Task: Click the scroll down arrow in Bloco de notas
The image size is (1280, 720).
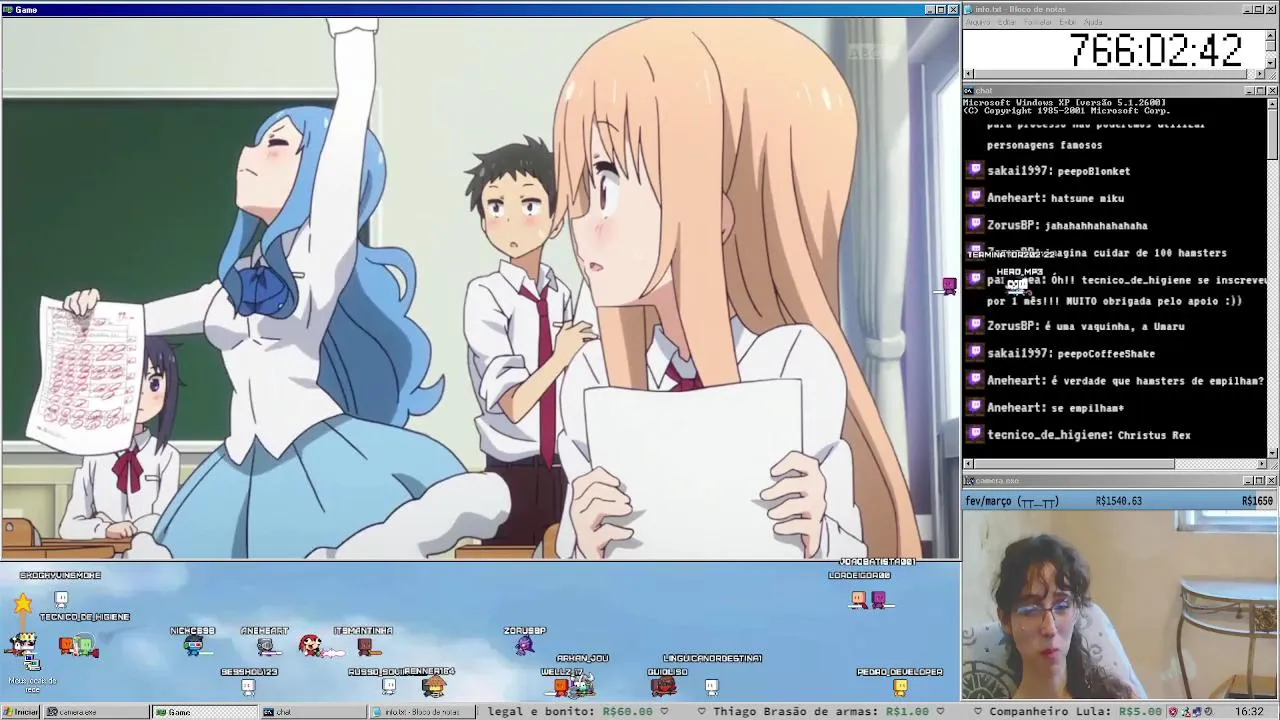Action: click(1271, 63)
